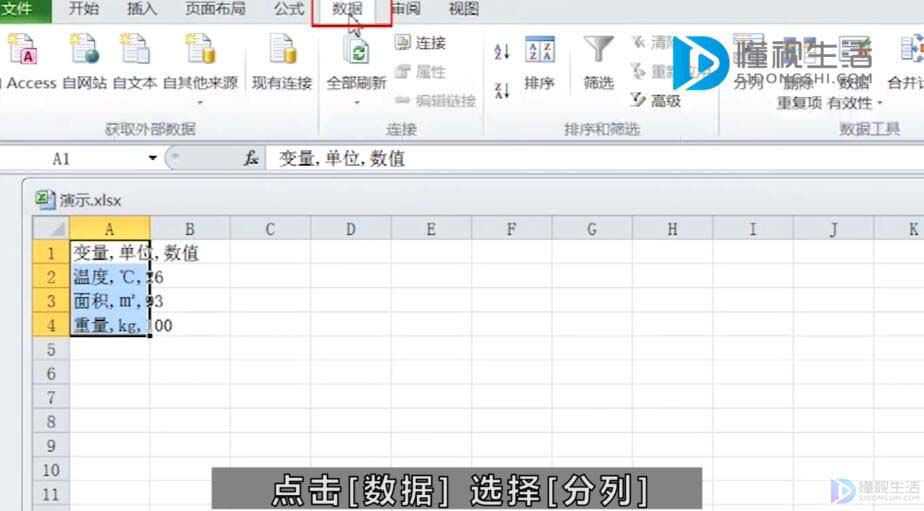Go to the 页面布局 tab
924x511 pixels.
pyautogui.click(x=215, y=9)
